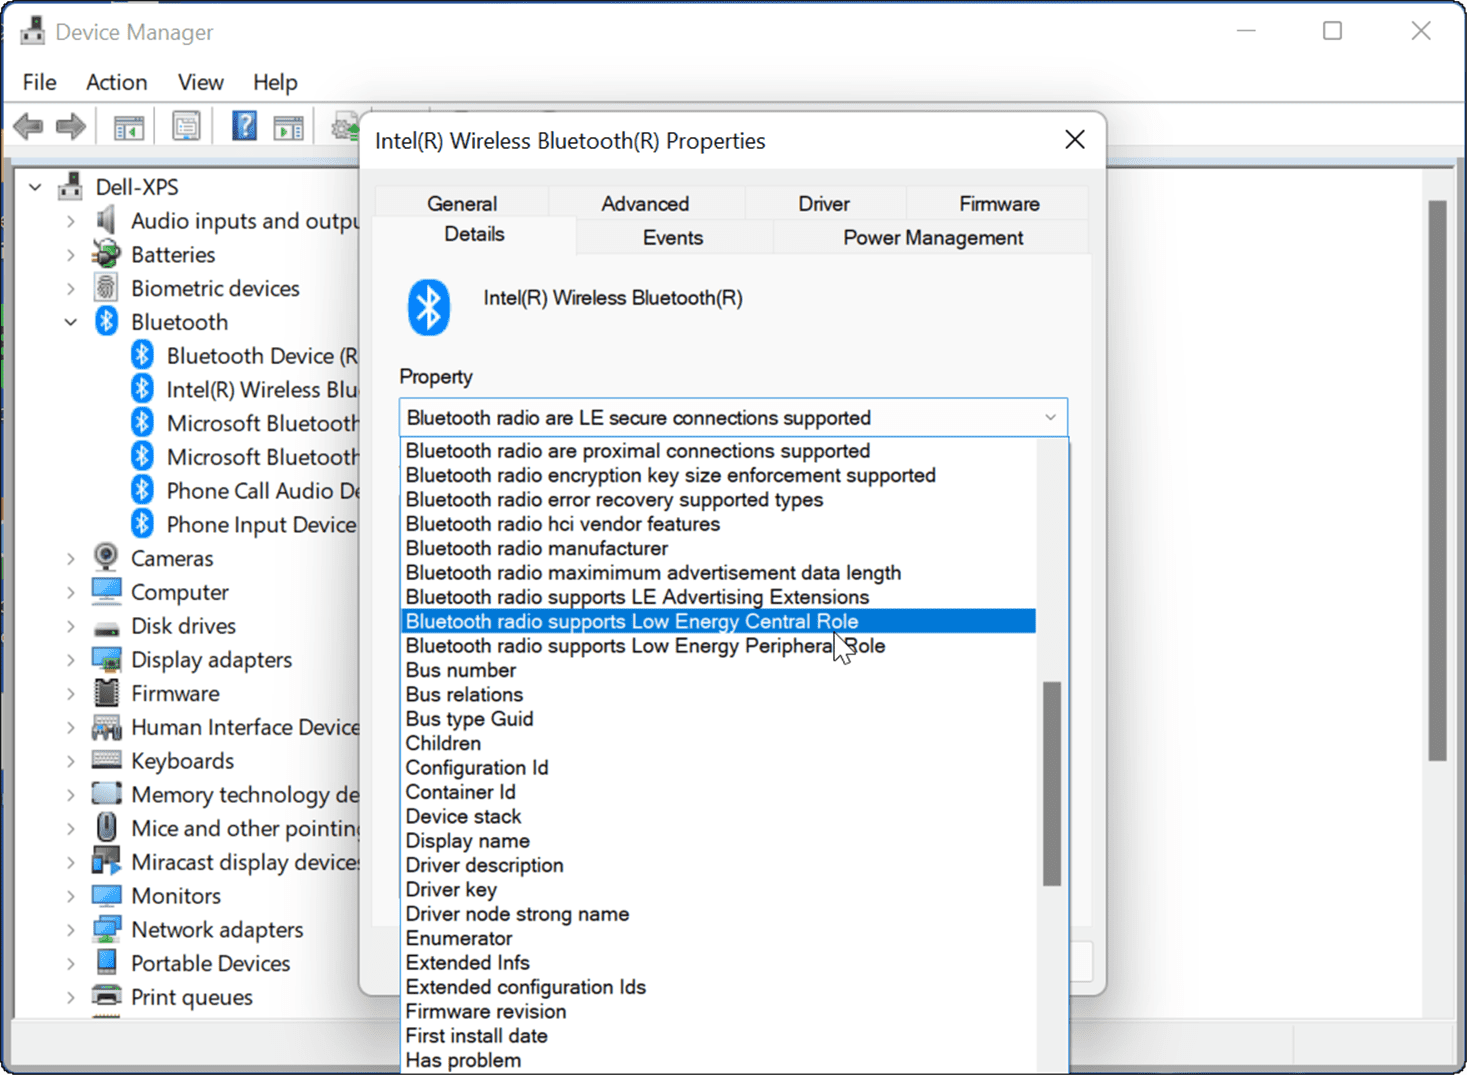The image size is (1467, 1075).
Task: Click the Show/Hide Console Tree toolbar icon
Action: tap(128, 125)
